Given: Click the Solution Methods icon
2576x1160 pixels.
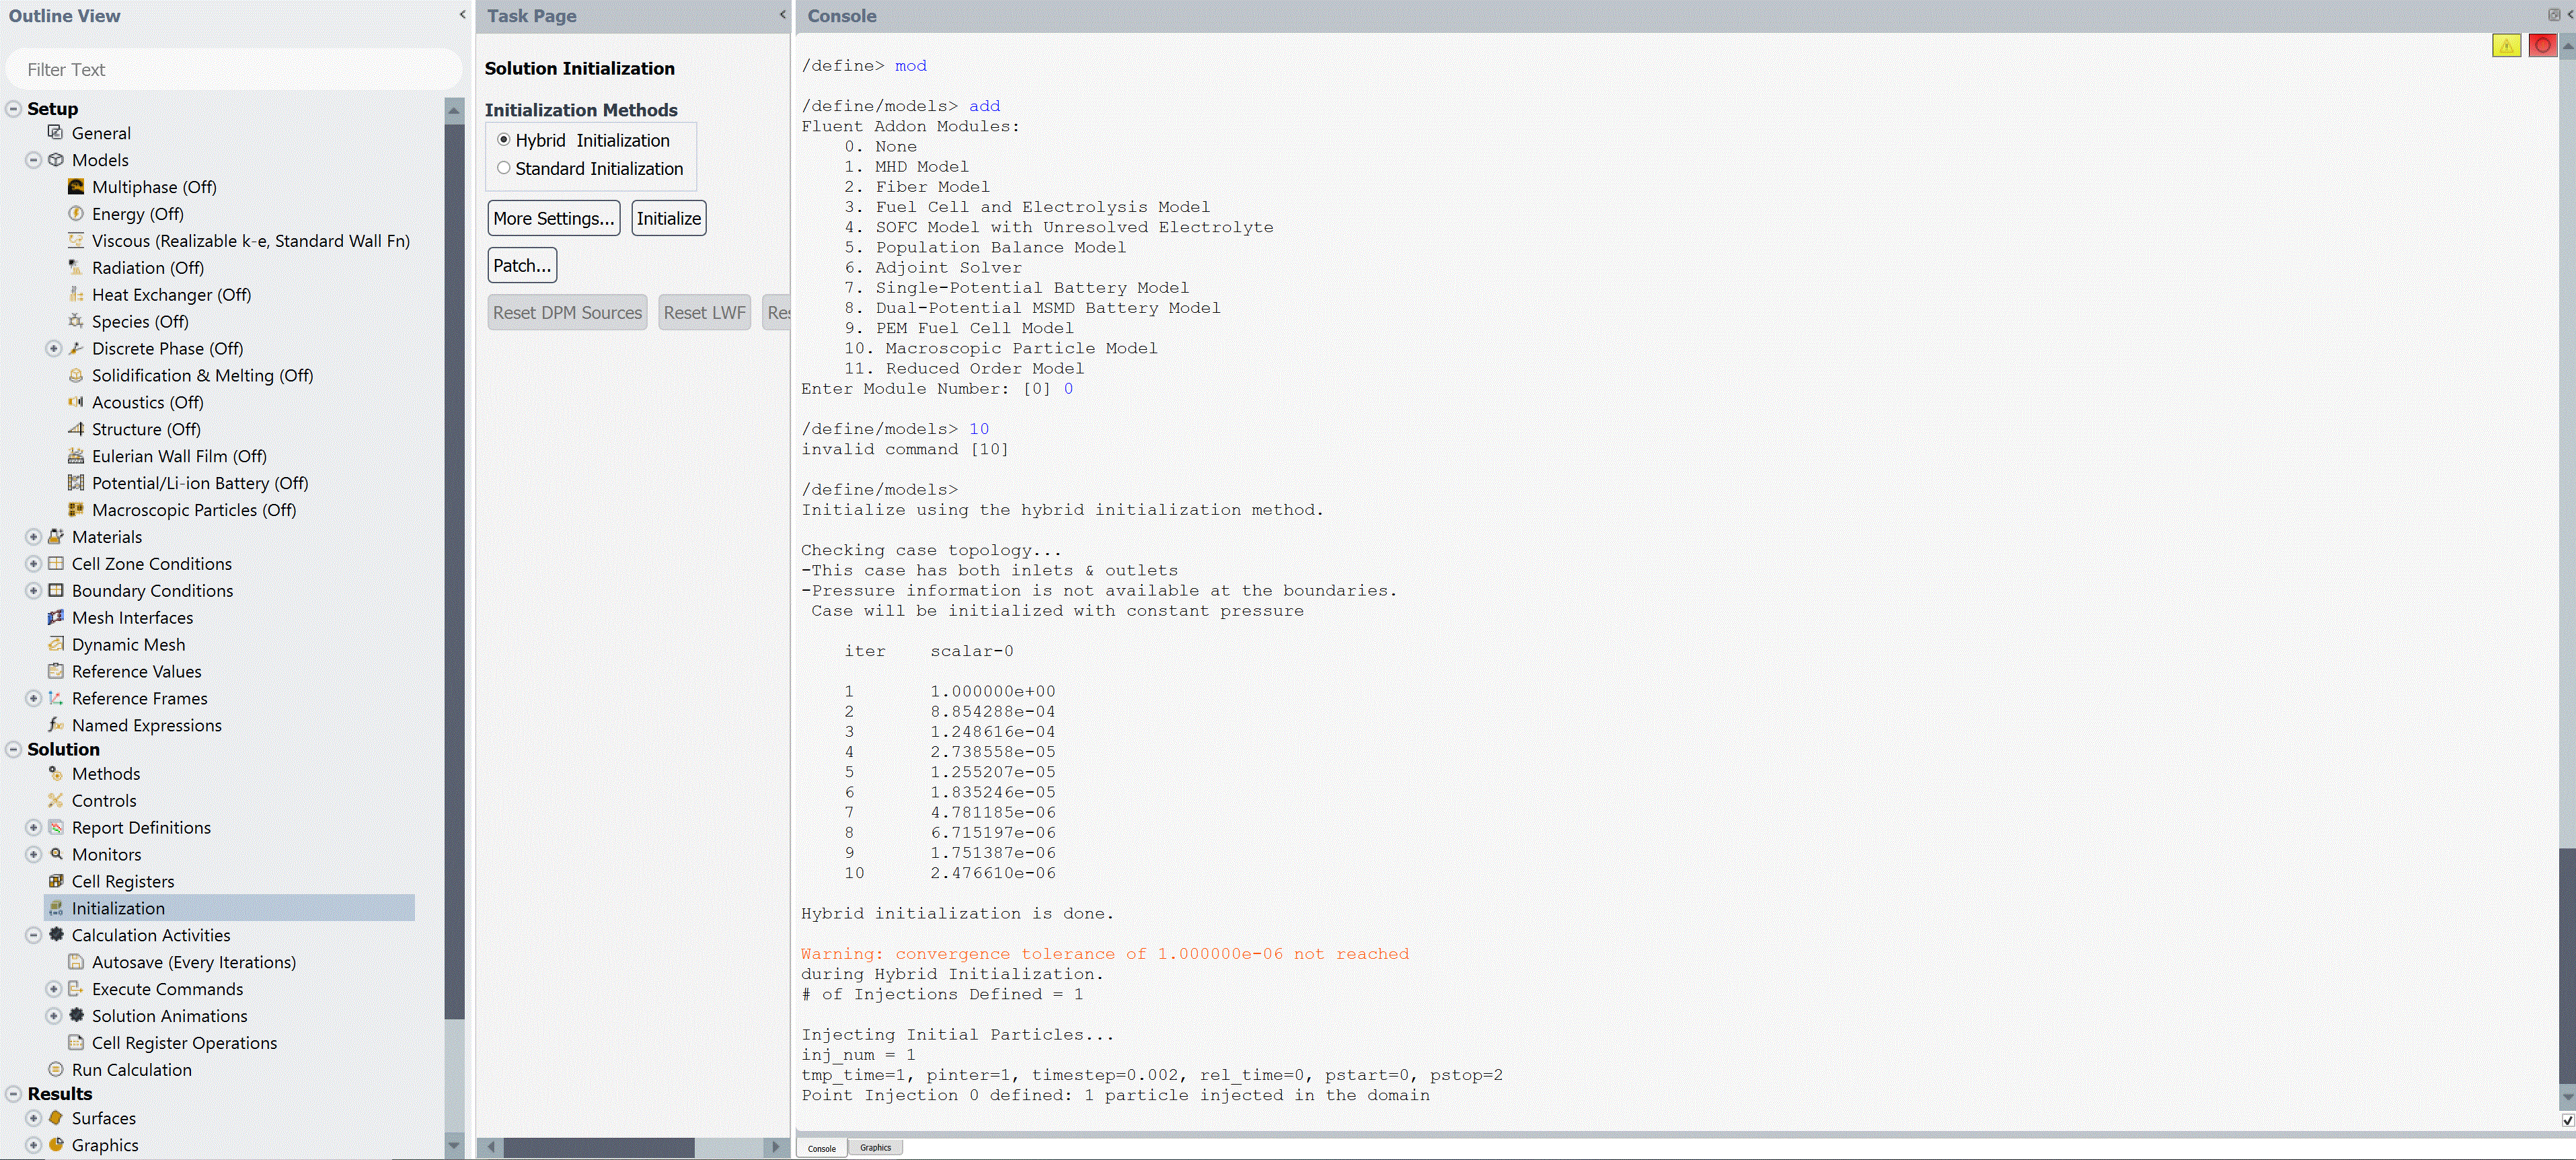Looking at the screenshot, I should (x=56, y=774).
